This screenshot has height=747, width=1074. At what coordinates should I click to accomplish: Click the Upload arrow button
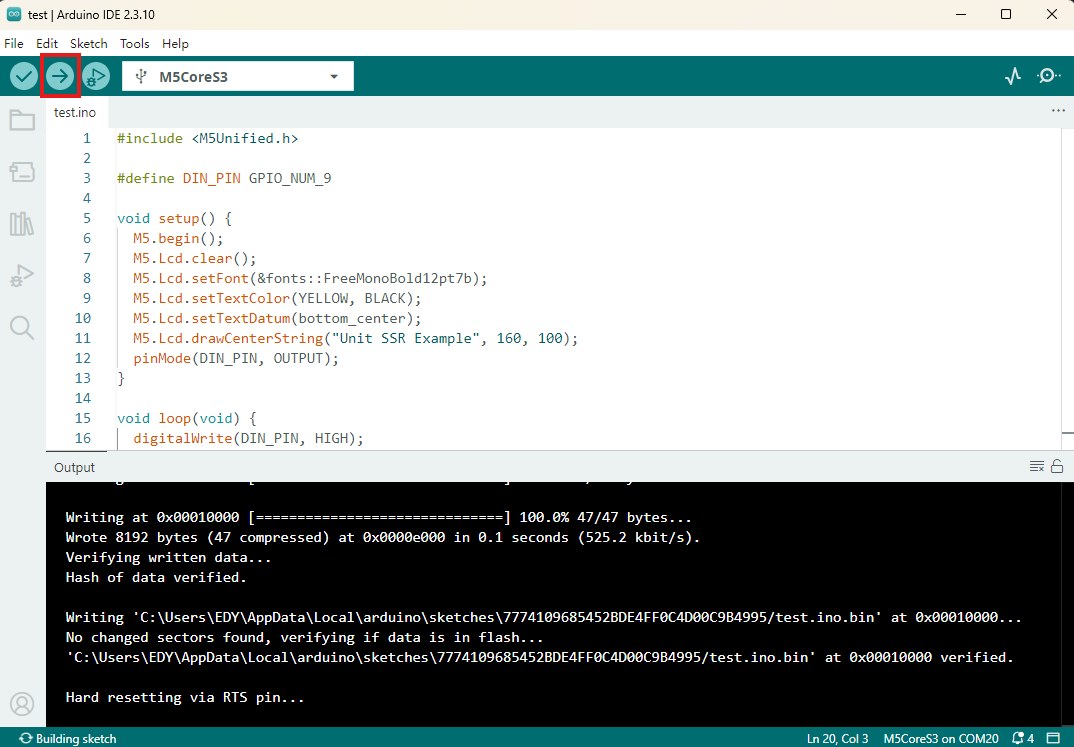click(60, 76)
